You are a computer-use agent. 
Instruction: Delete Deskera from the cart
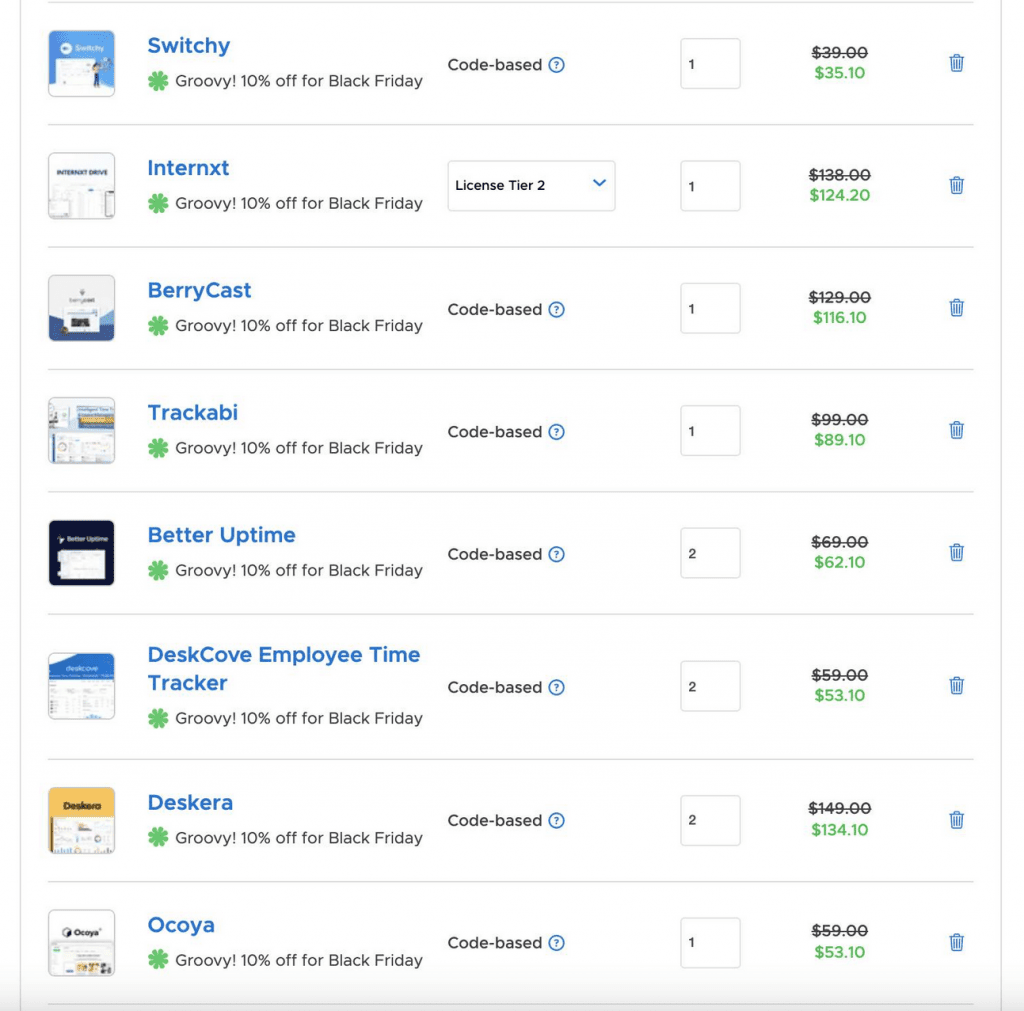(x=956, y=820)
